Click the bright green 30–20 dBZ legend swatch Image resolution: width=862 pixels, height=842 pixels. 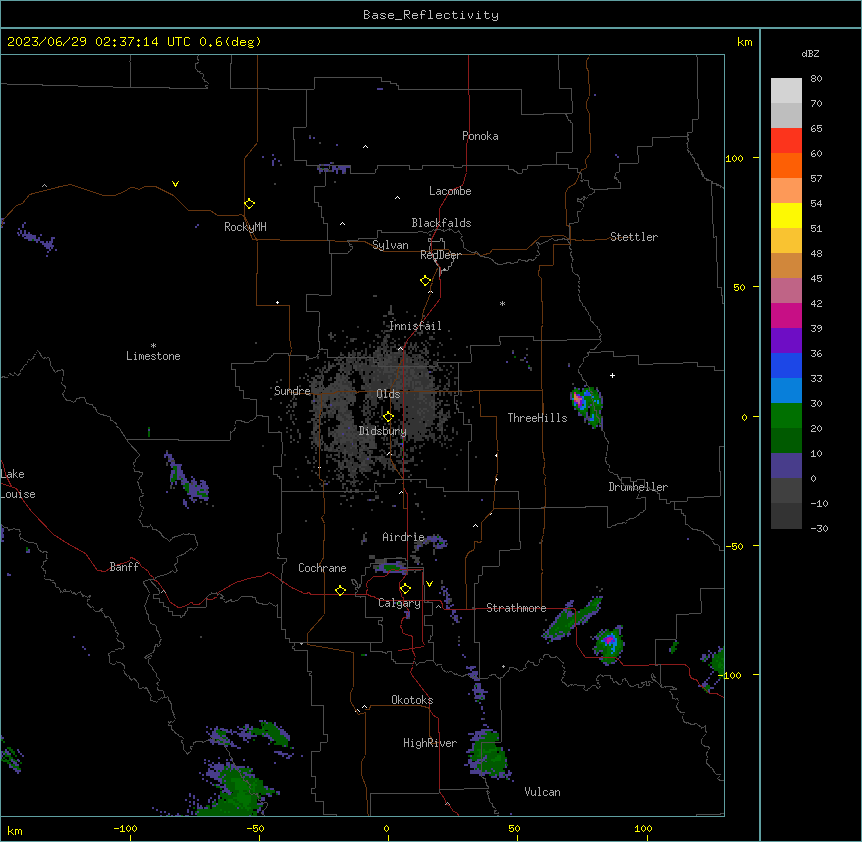point(786,416)
